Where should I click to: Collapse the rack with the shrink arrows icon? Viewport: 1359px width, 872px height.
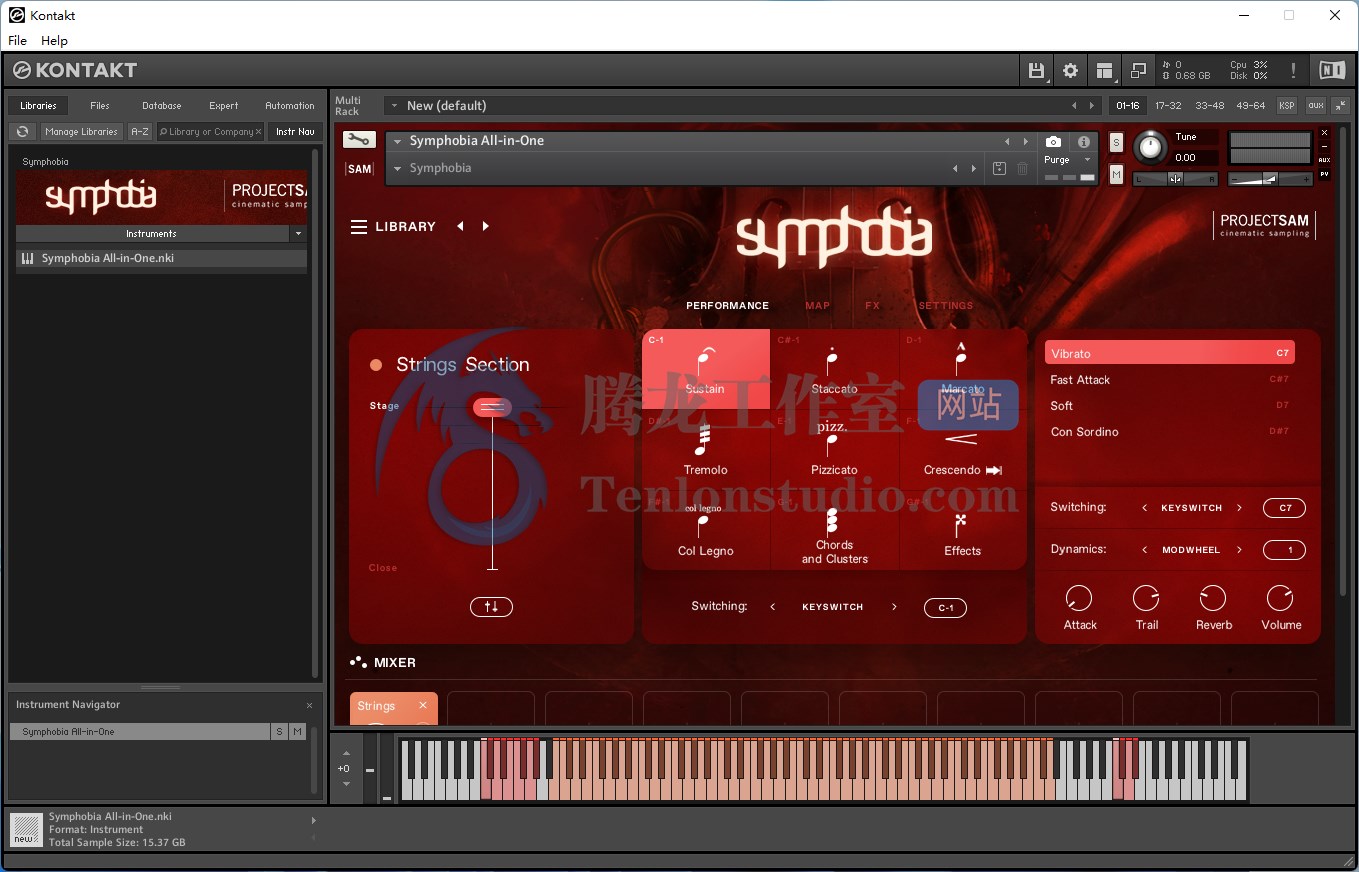click(x=1340, y=105)
